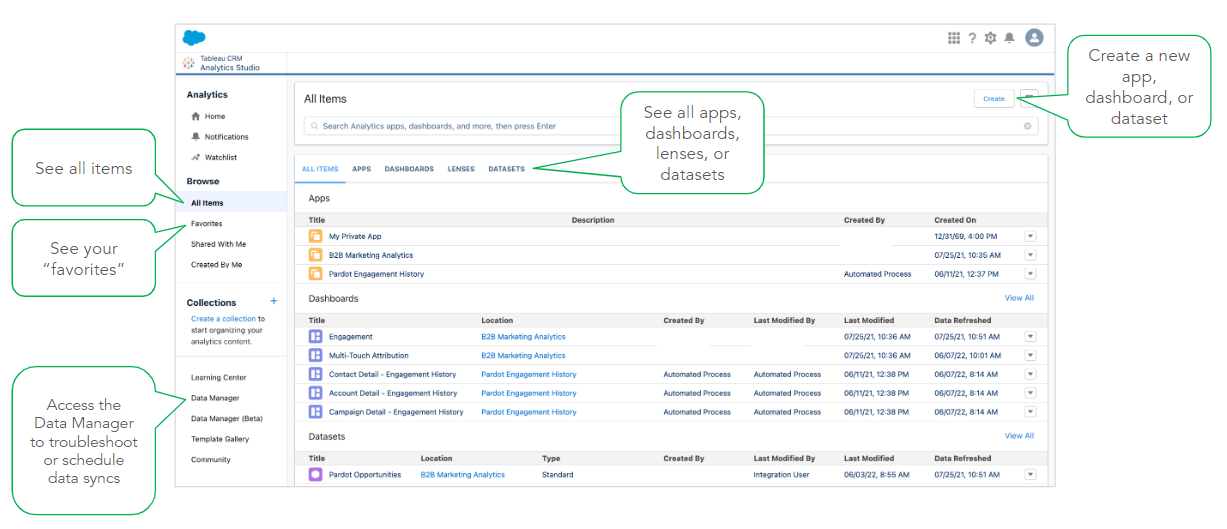Viewport: 1227px width, 529px height.
Task: Click the Contact Detail dashboard icon
Action: click(315, 374)
